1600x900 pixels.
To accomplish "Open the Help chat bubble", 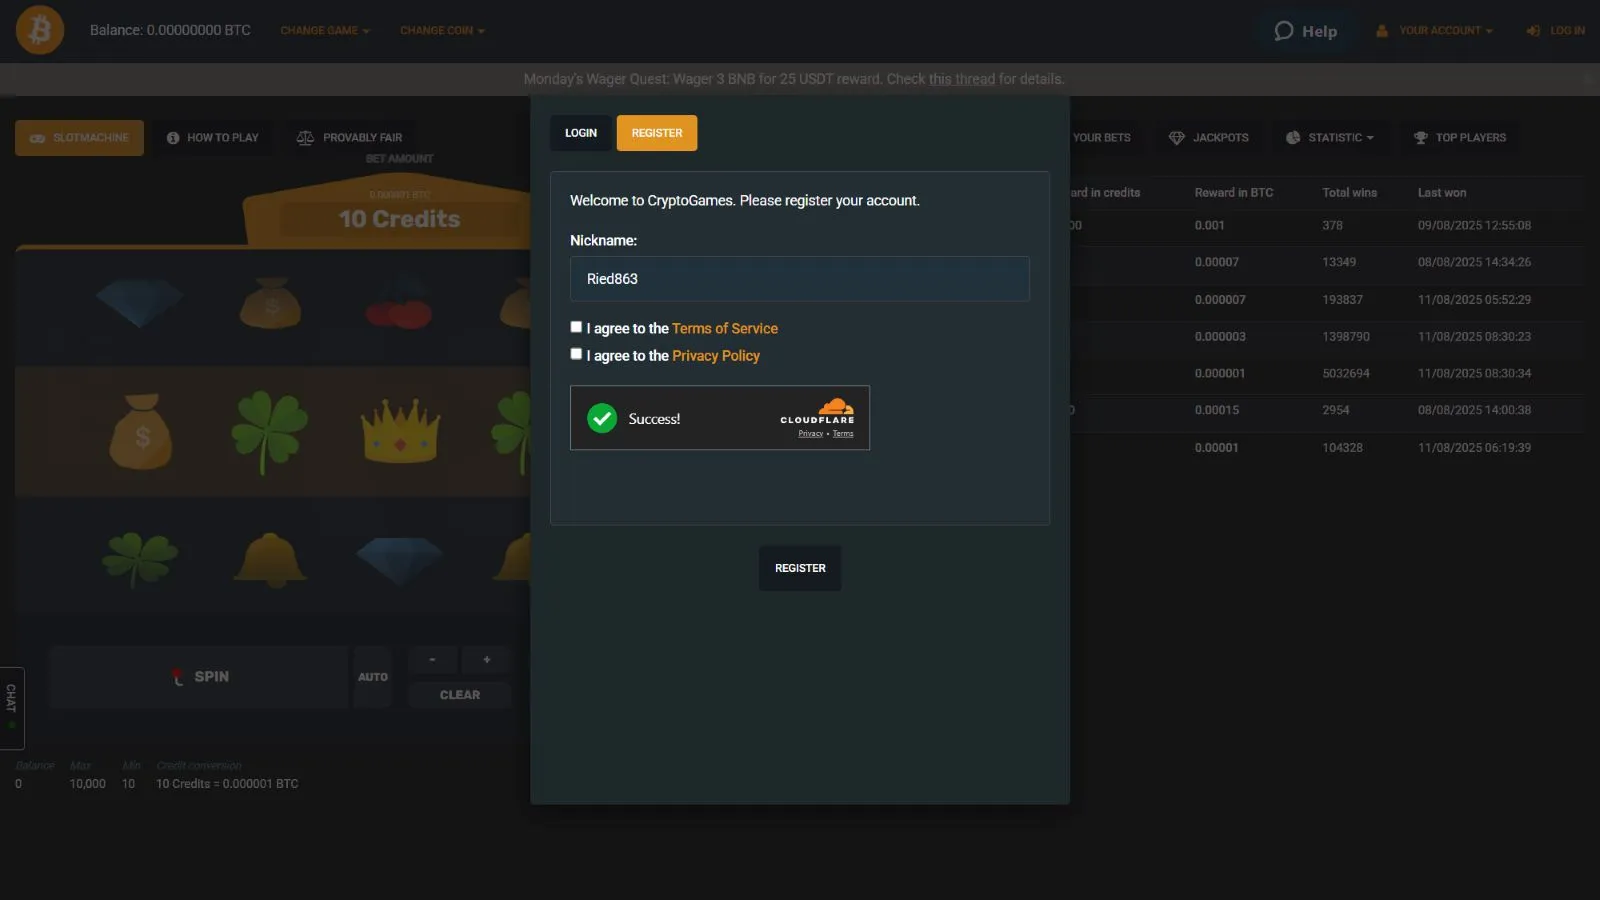I will click(x=1305, y=31).
